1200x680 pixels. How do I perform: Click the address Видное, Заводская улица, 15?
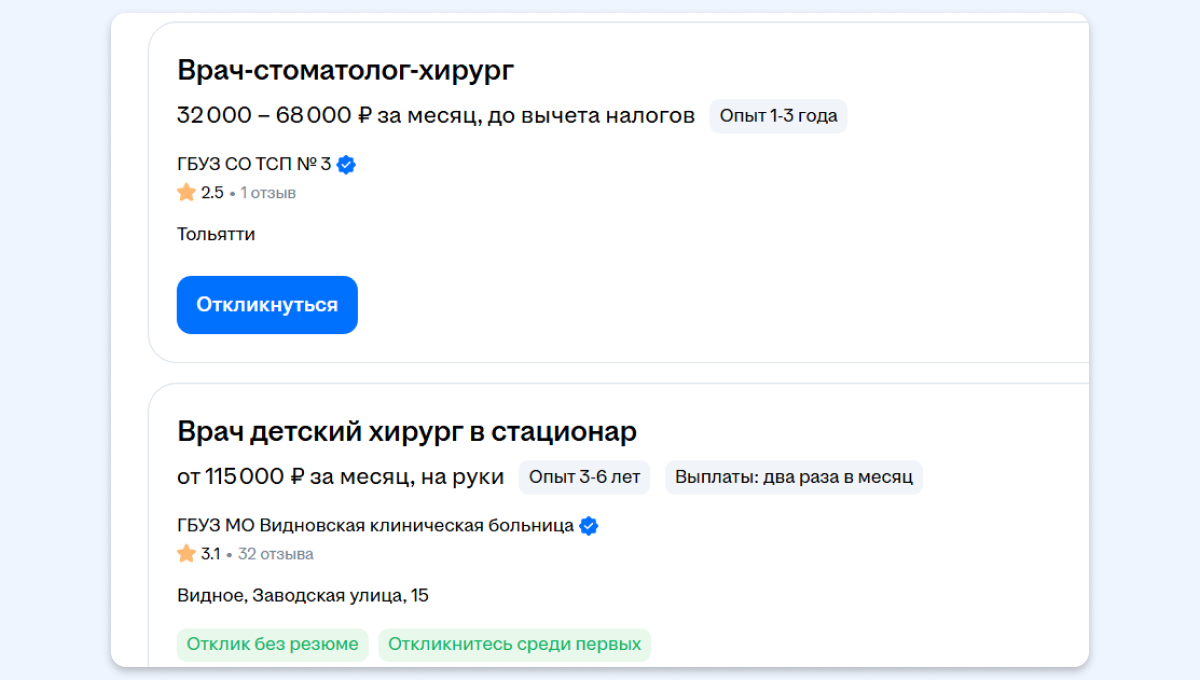(303, 596)
